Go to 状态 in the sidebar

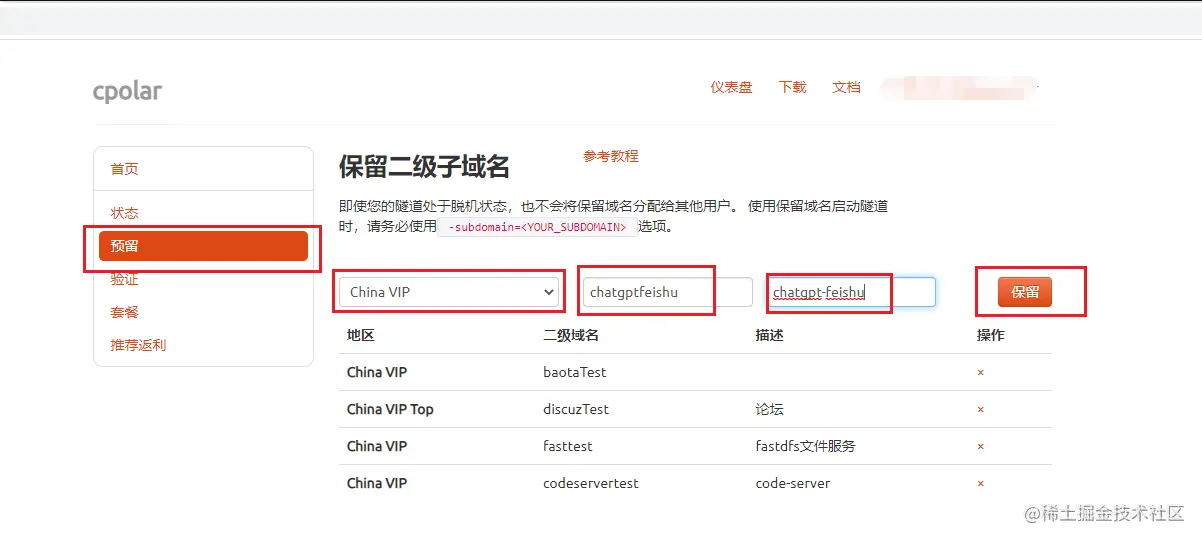click(124, 213)
